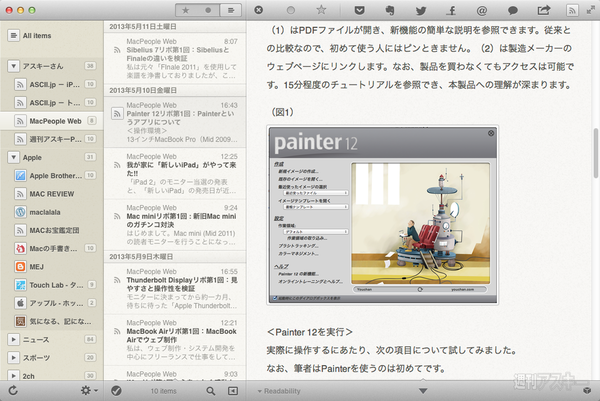Expand the ニュース folder

13,339
